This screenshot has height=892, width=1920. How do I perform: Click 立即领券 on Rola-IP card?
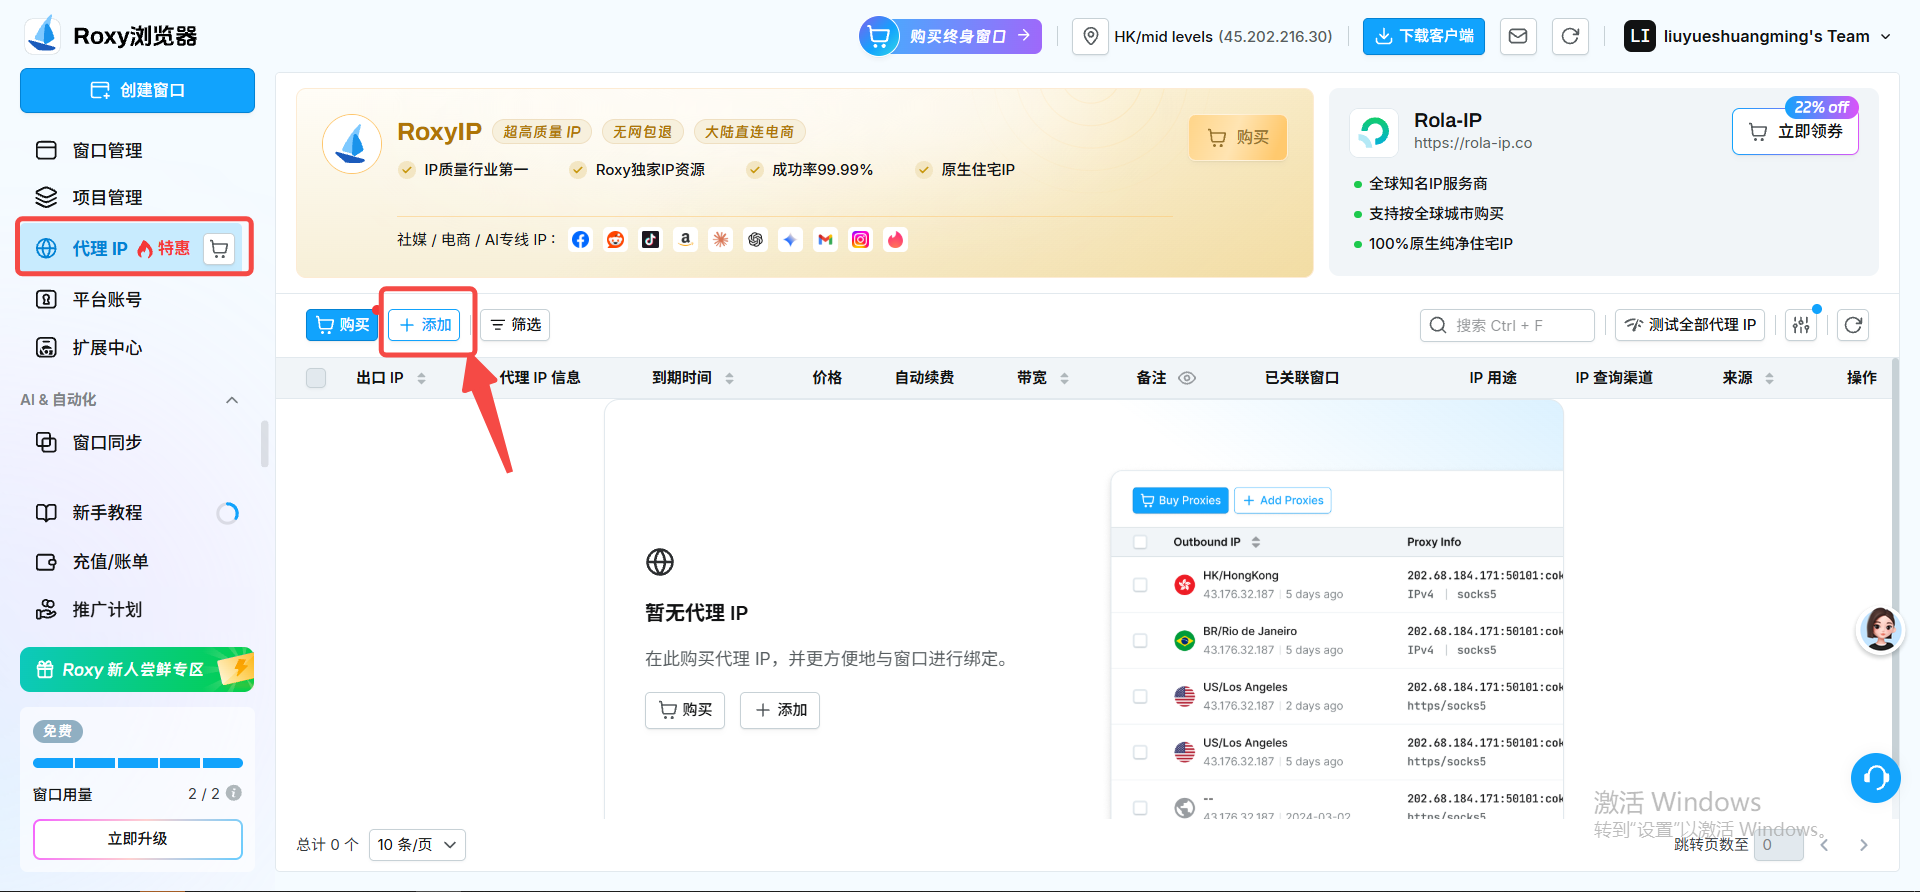[x=1795, y=131]
